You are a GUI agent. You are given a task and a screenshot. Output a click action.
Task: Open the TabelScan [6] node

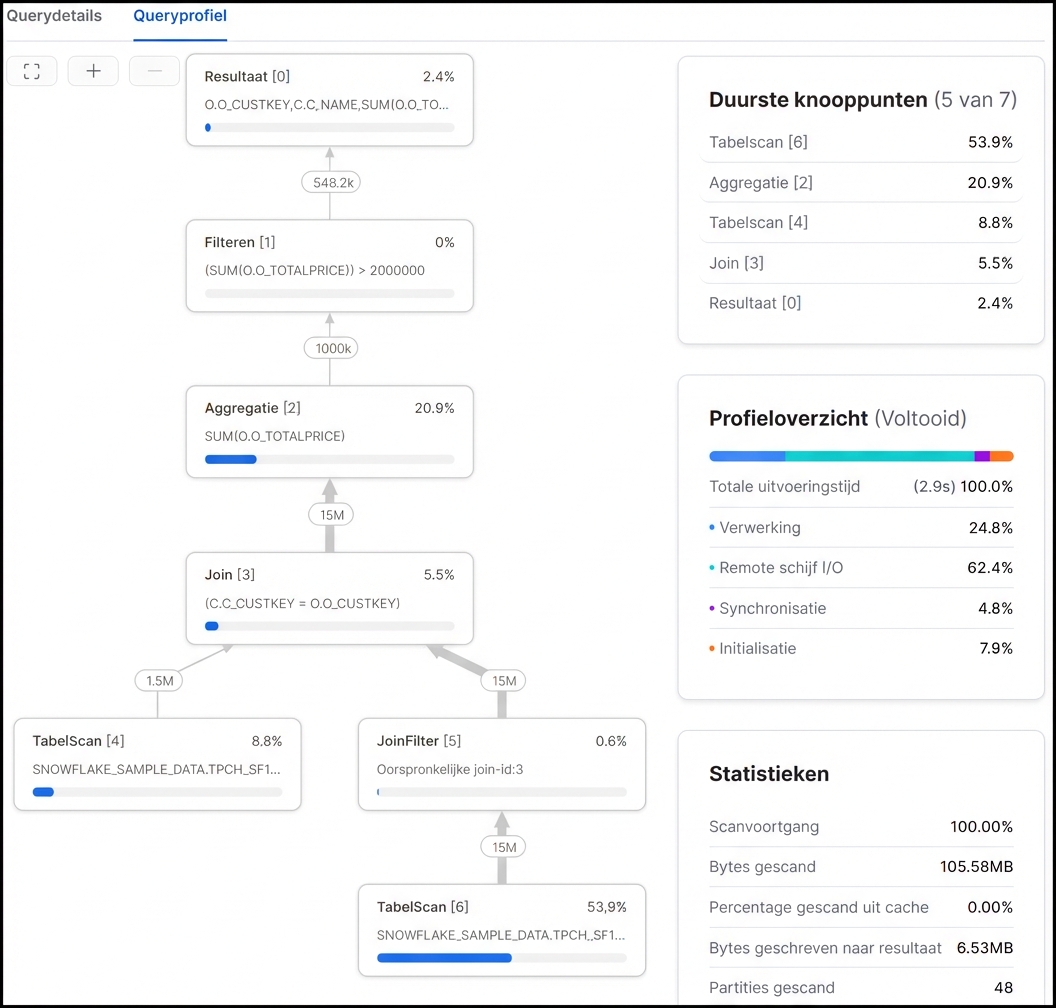point(502,930)
